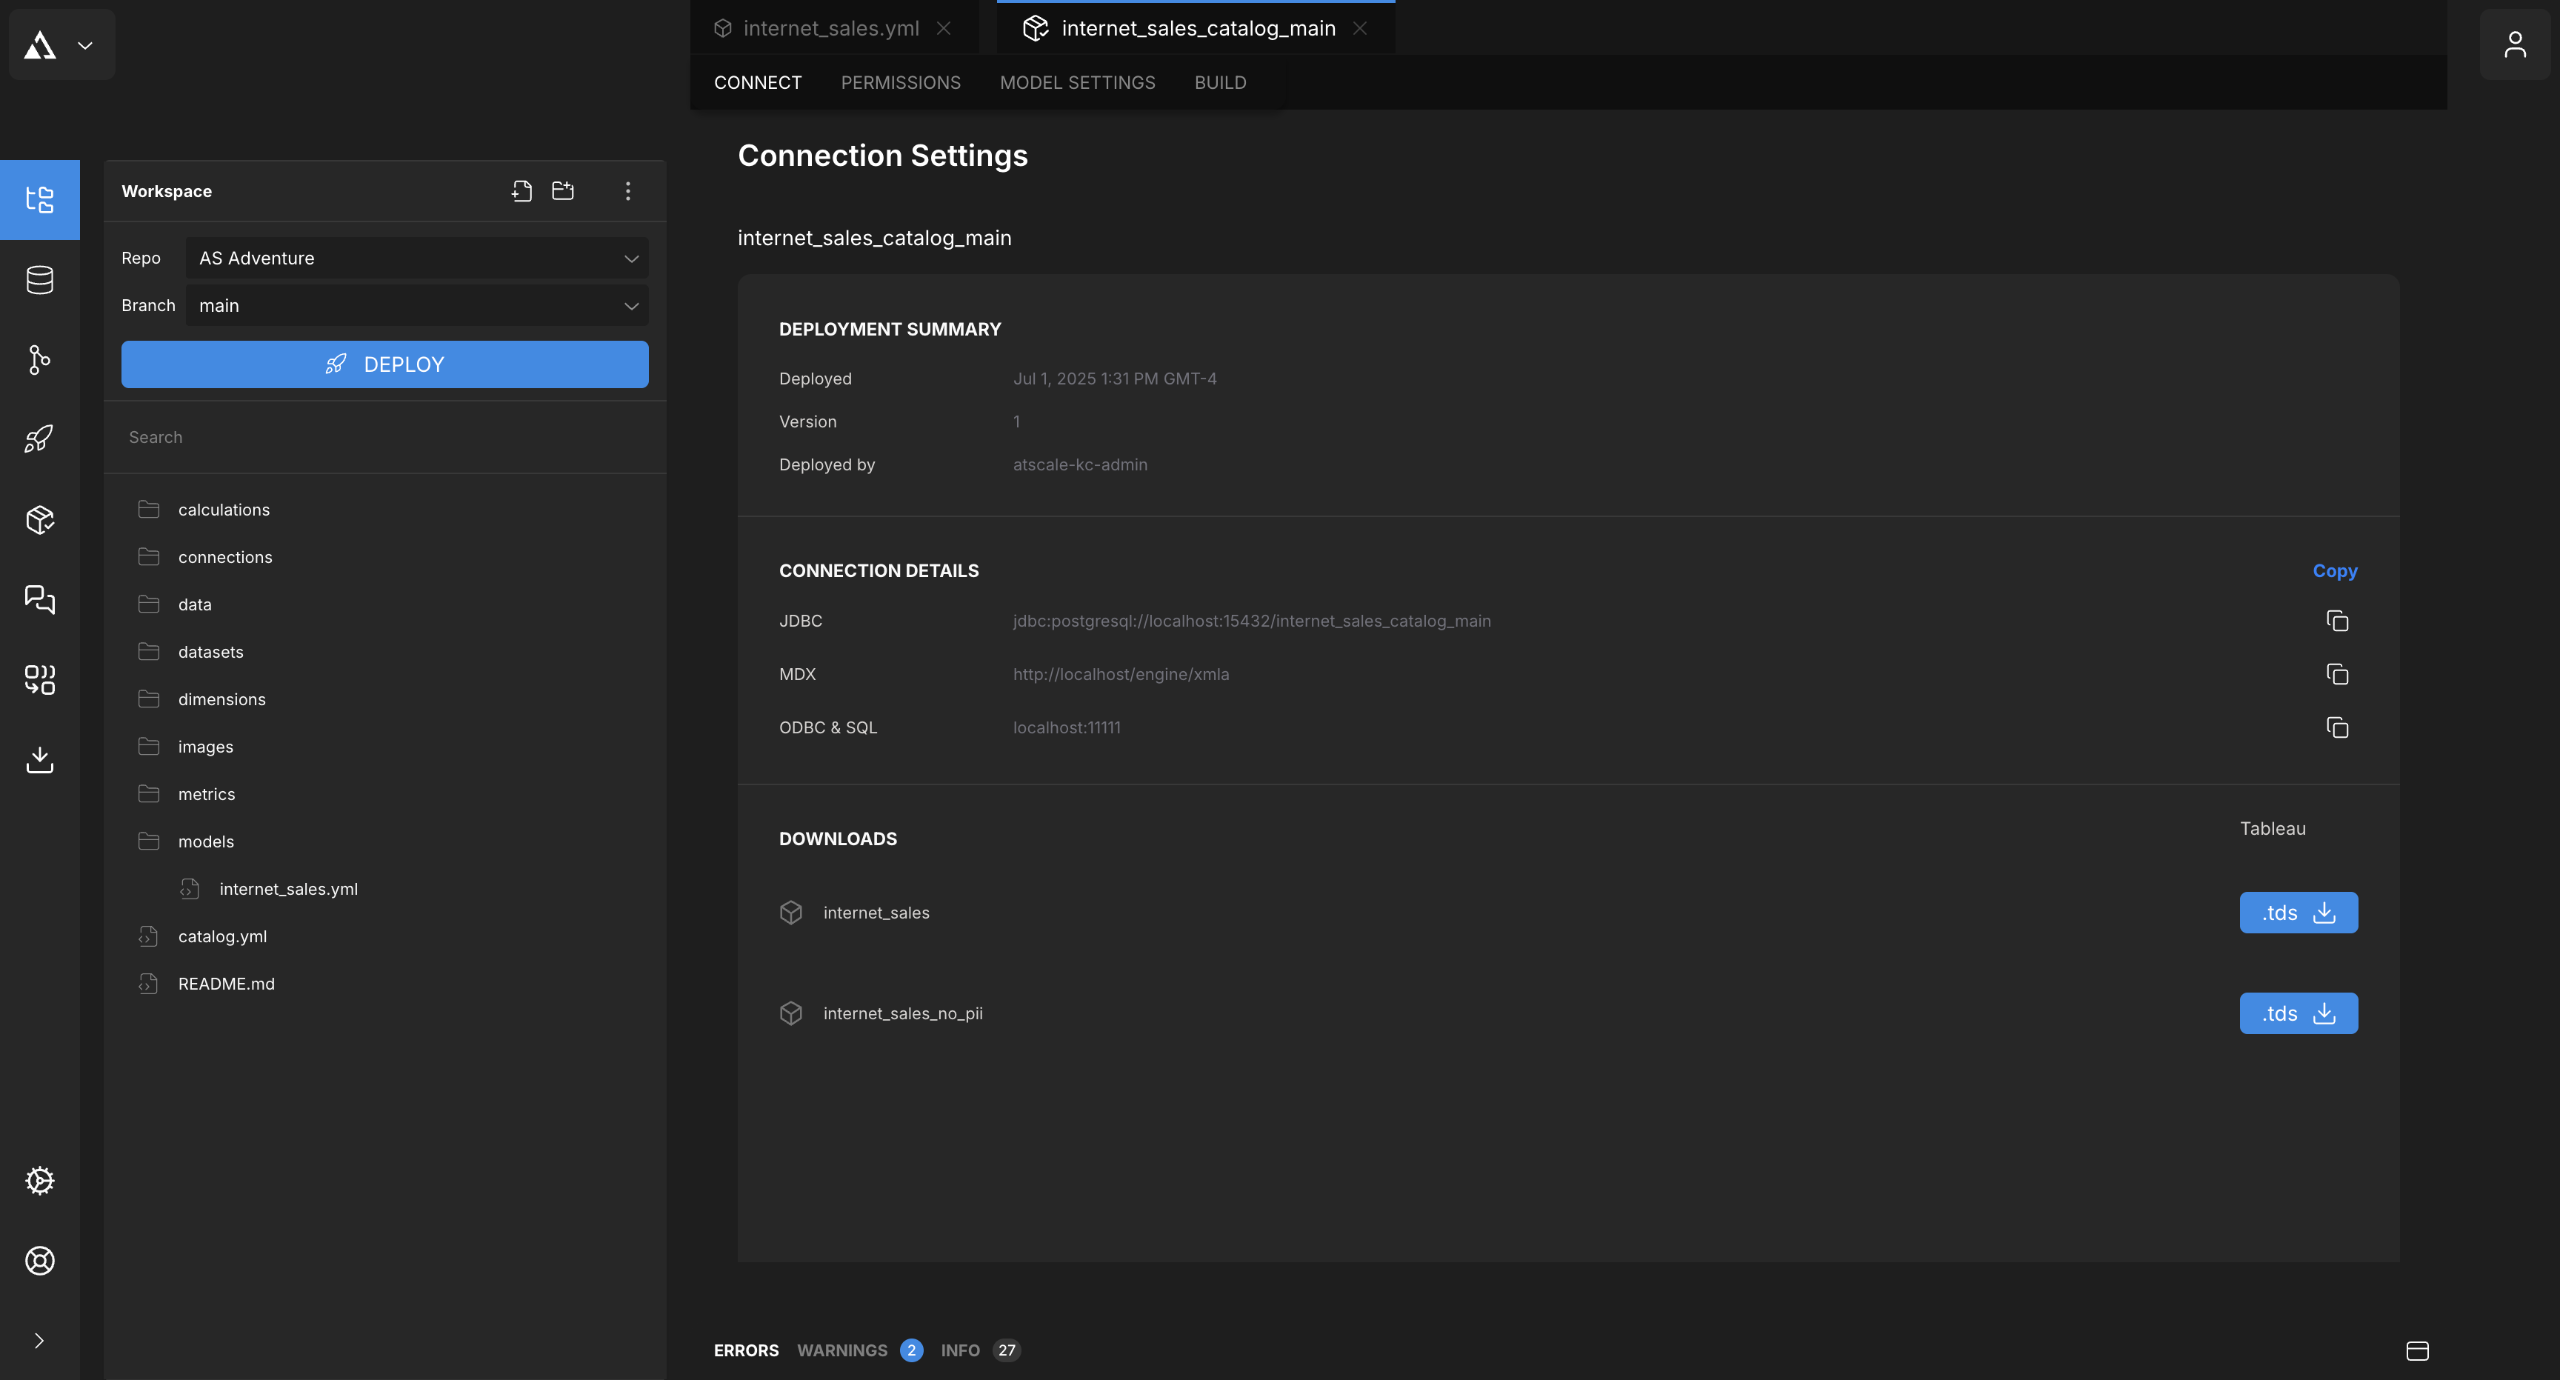Switch to the PERMISSIONS tab
The image size is (2560, 1380).
click(900, 83)
